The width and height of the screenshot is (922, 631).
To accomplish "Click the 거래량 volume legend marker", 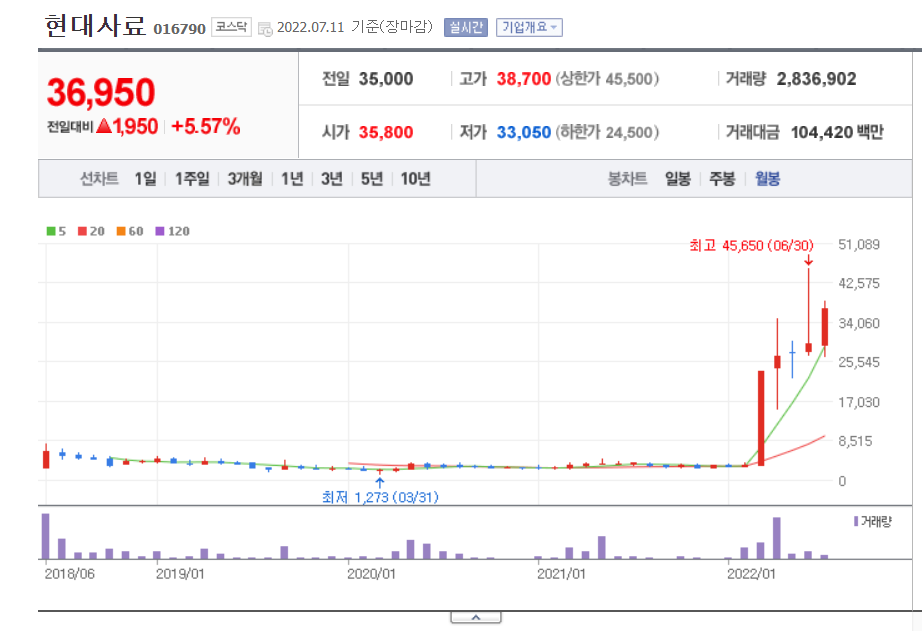I will [x=856, y=521].
